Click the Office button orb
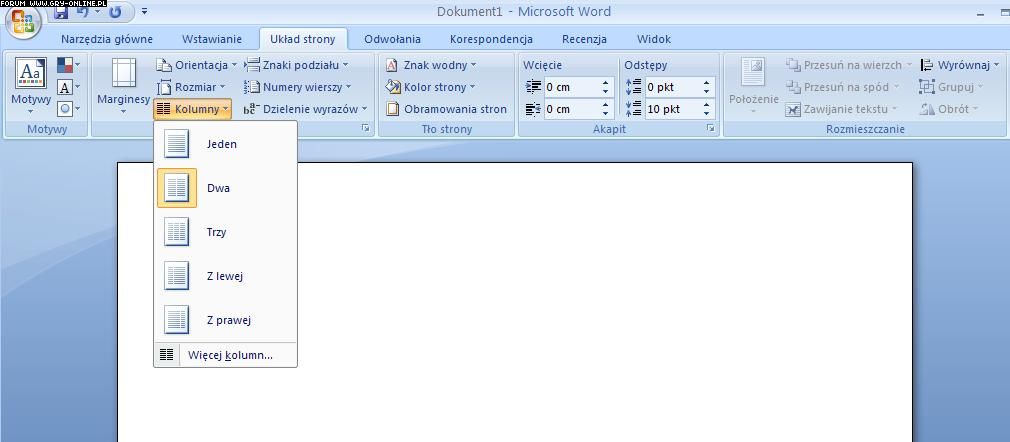 pyautogui.click(x=23, y=23)
